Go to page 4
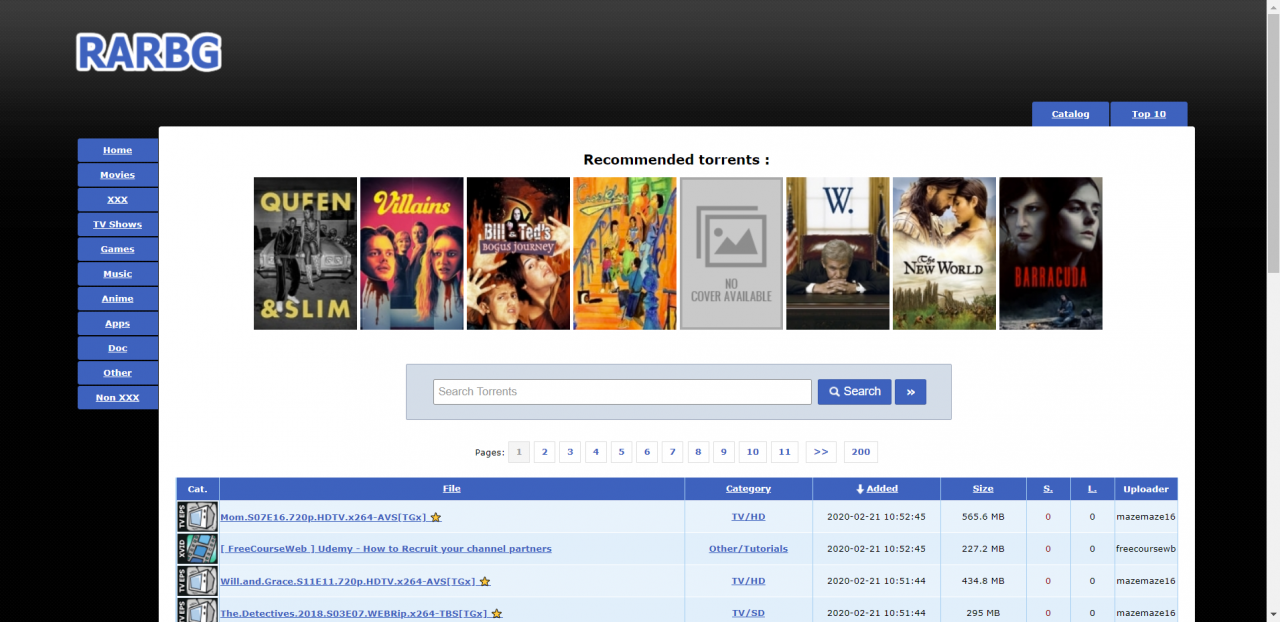 596,452
